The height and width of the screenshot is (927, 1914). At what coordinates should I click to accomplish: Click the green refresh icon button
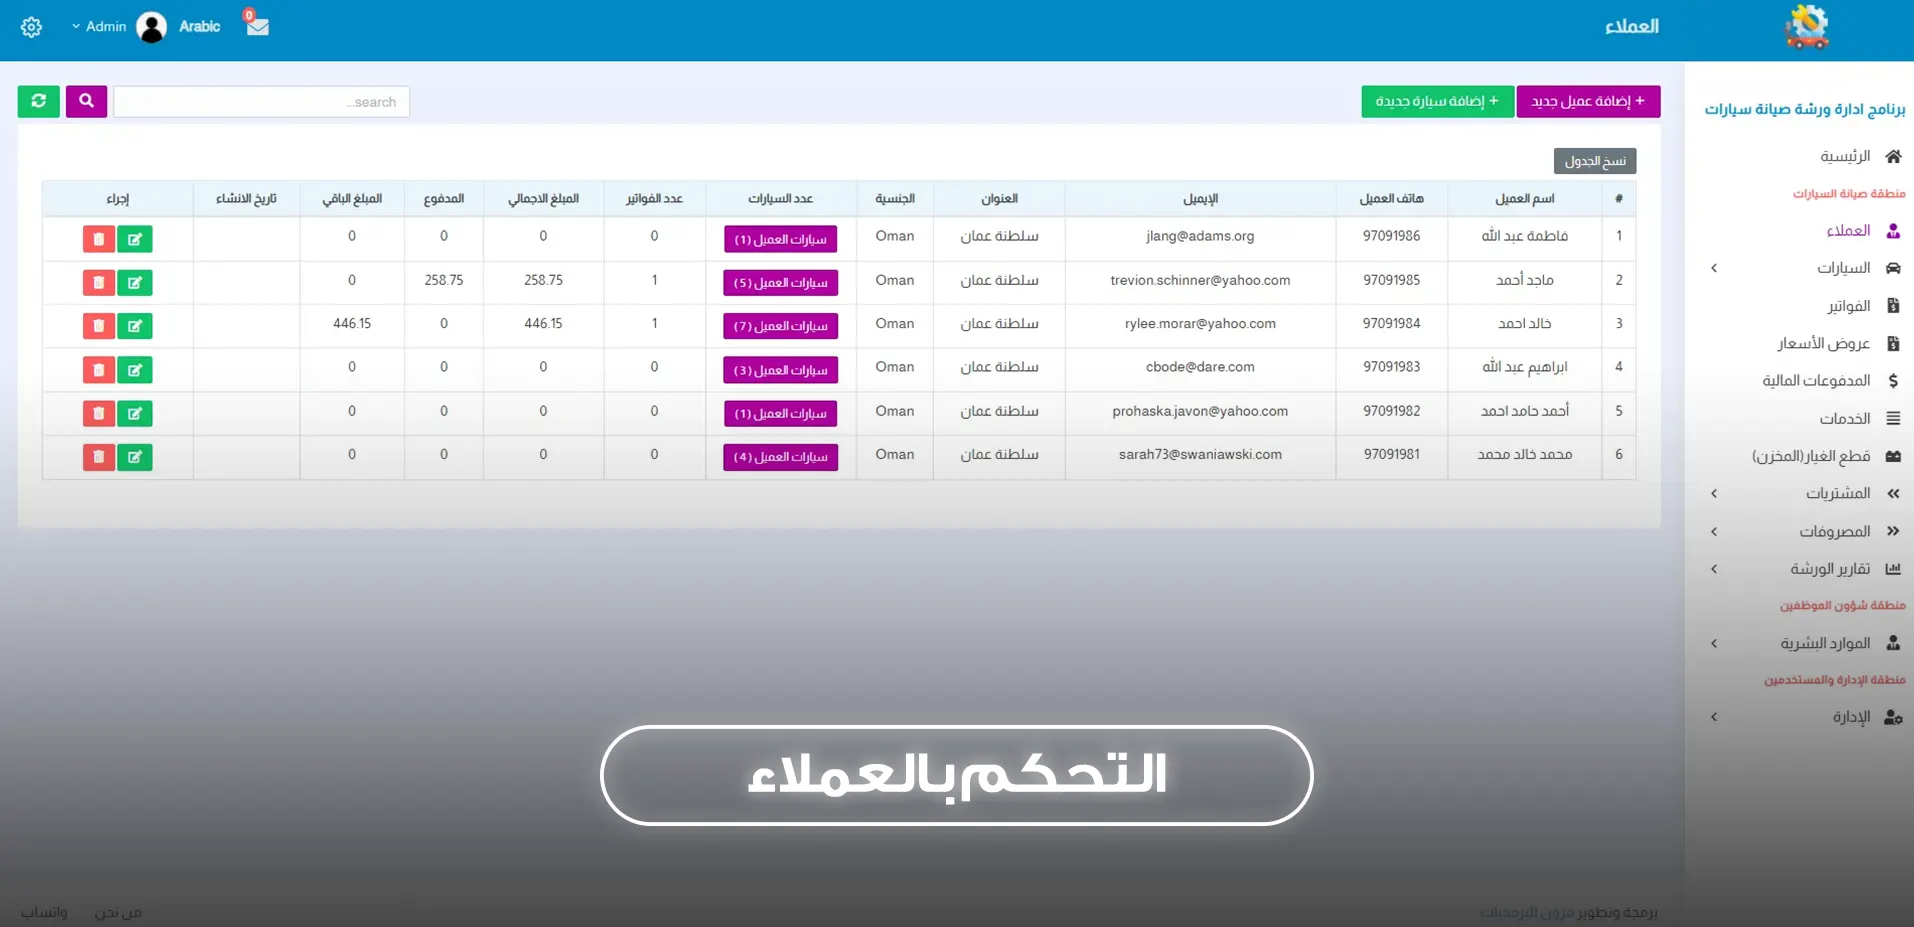[x=38, y=101]
